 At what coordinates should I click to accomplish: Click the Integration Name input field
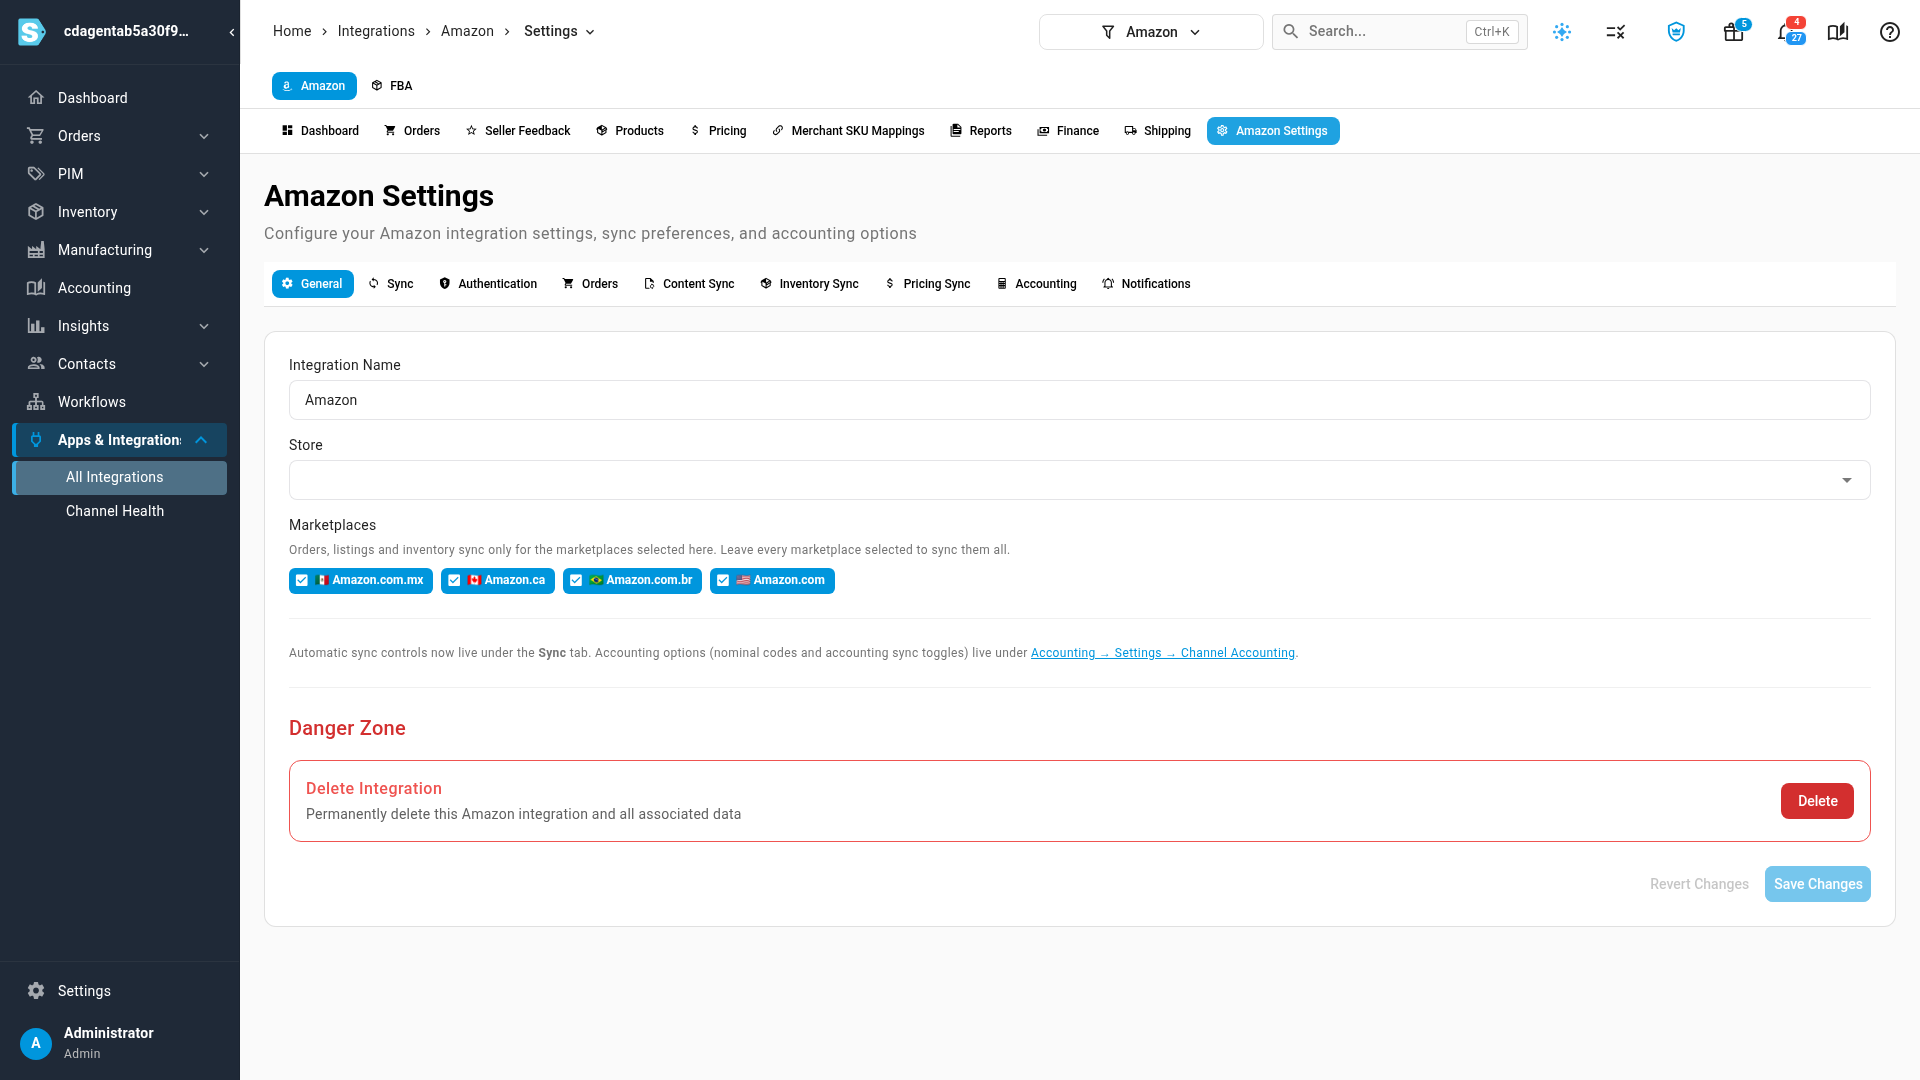tap(1079, 400)
